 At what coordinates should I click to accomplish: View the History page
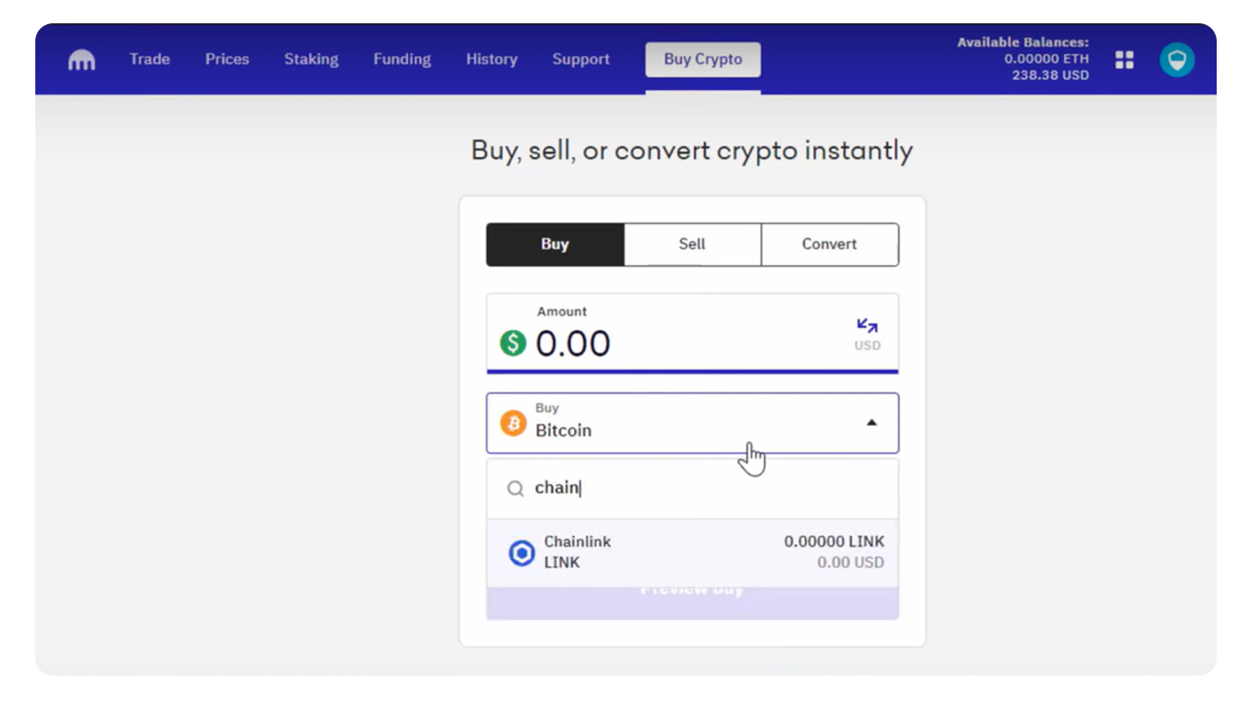(x=492, y=59)
